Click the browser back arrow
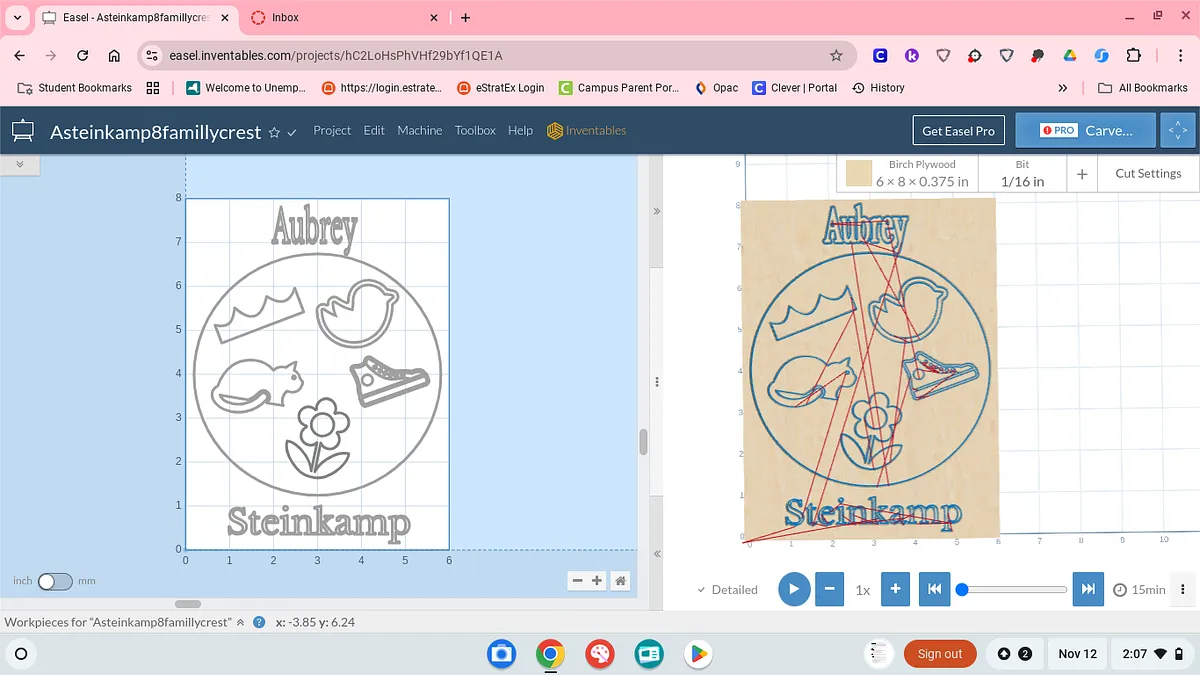 [x=20, y=56]
